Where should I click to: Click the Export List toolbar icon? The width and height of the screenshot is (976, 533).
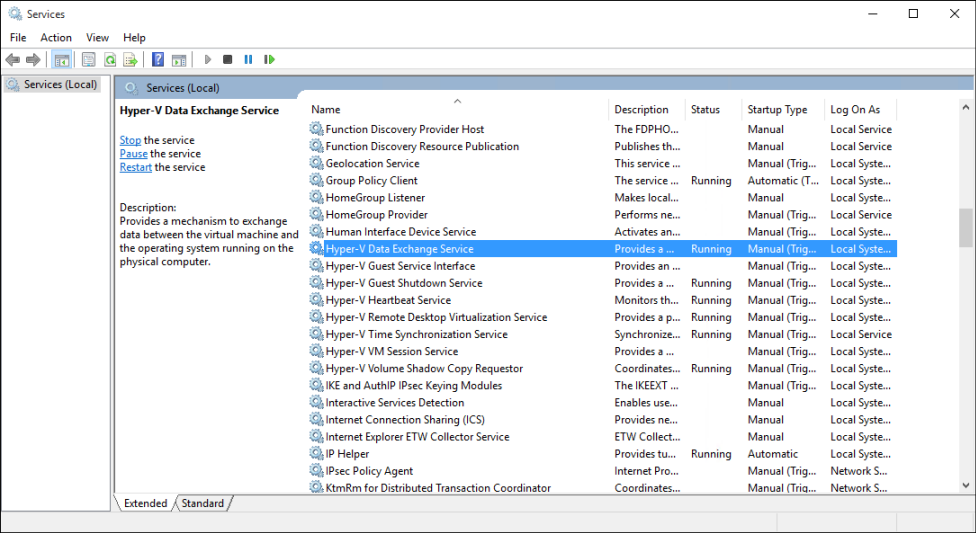click(130, 60)
